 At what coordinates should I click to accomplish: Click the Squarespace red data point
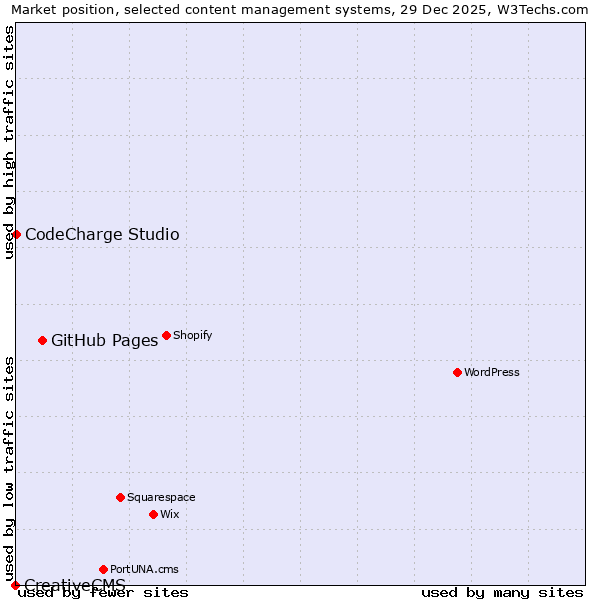[121, 497]
